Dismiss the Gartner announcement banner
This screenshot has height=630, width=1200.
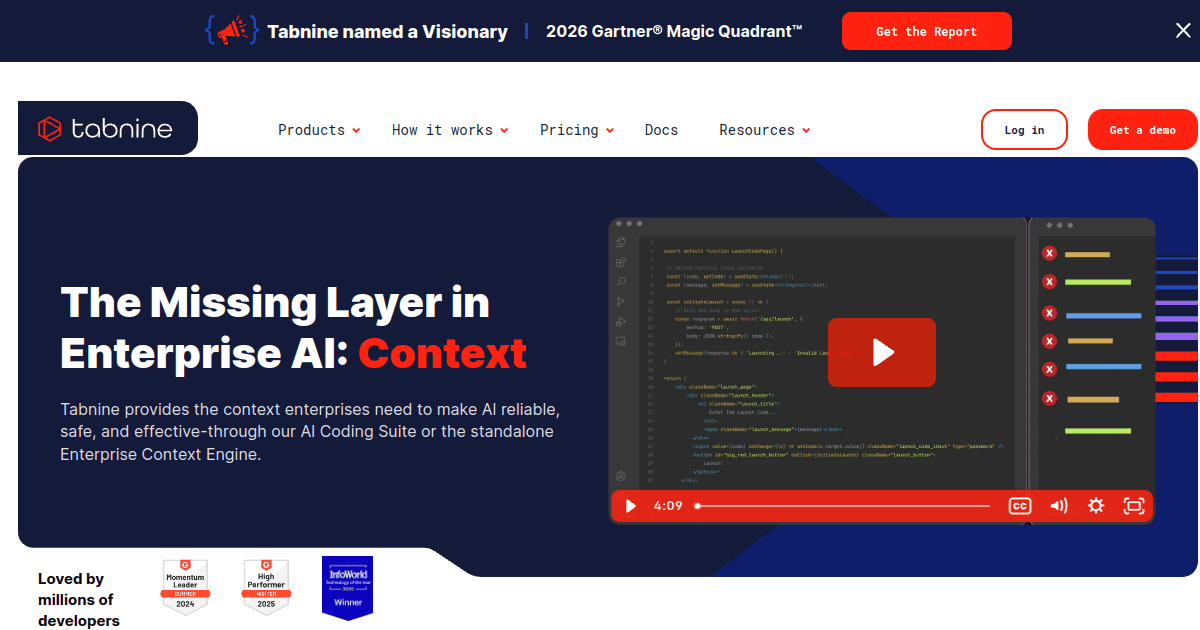pos(1183,30)
